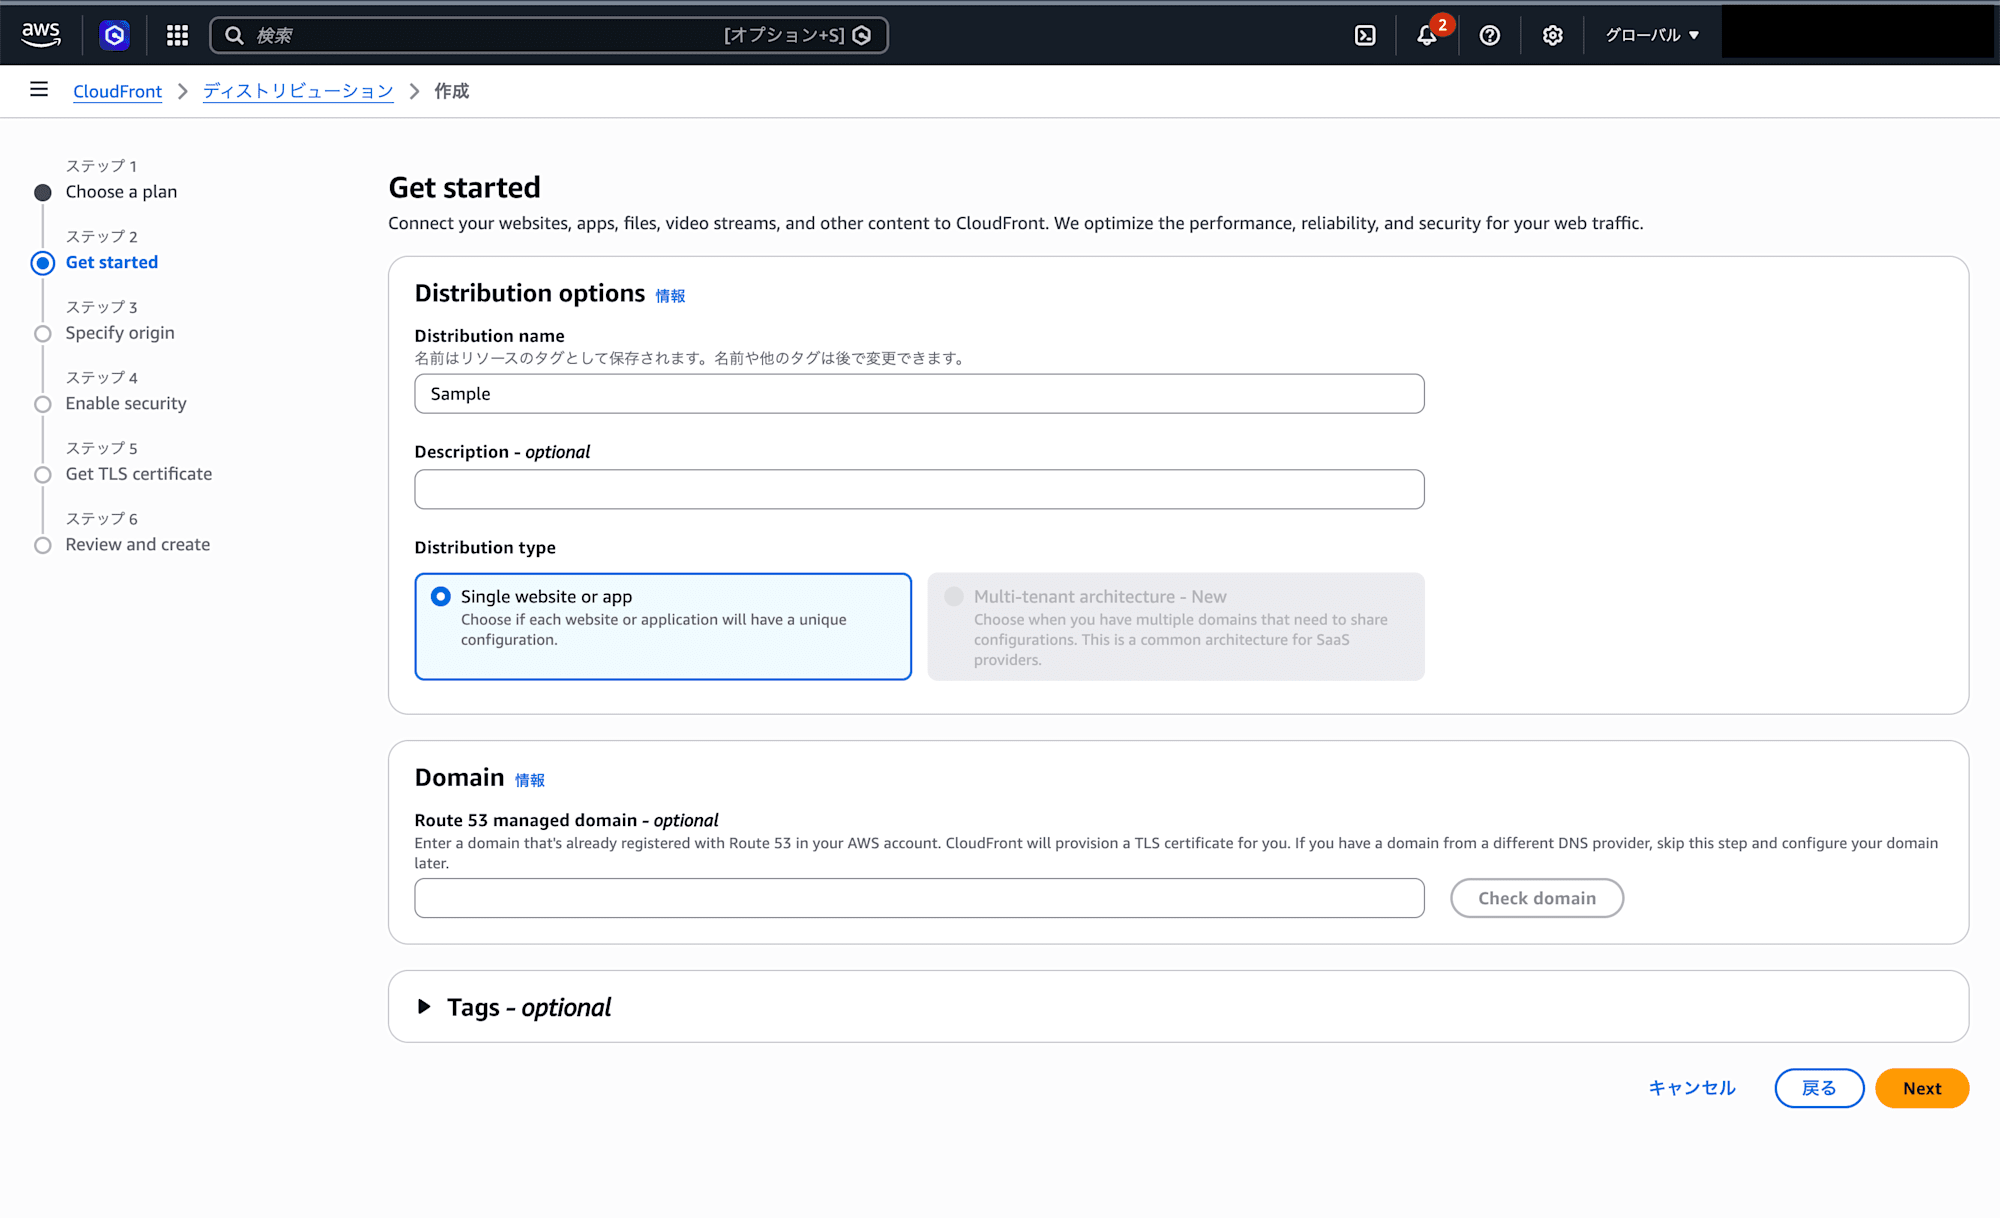The width and height of the screenshot is (2000, 1218).
Task: Open the services grid menu
Action: pos(177,35)
